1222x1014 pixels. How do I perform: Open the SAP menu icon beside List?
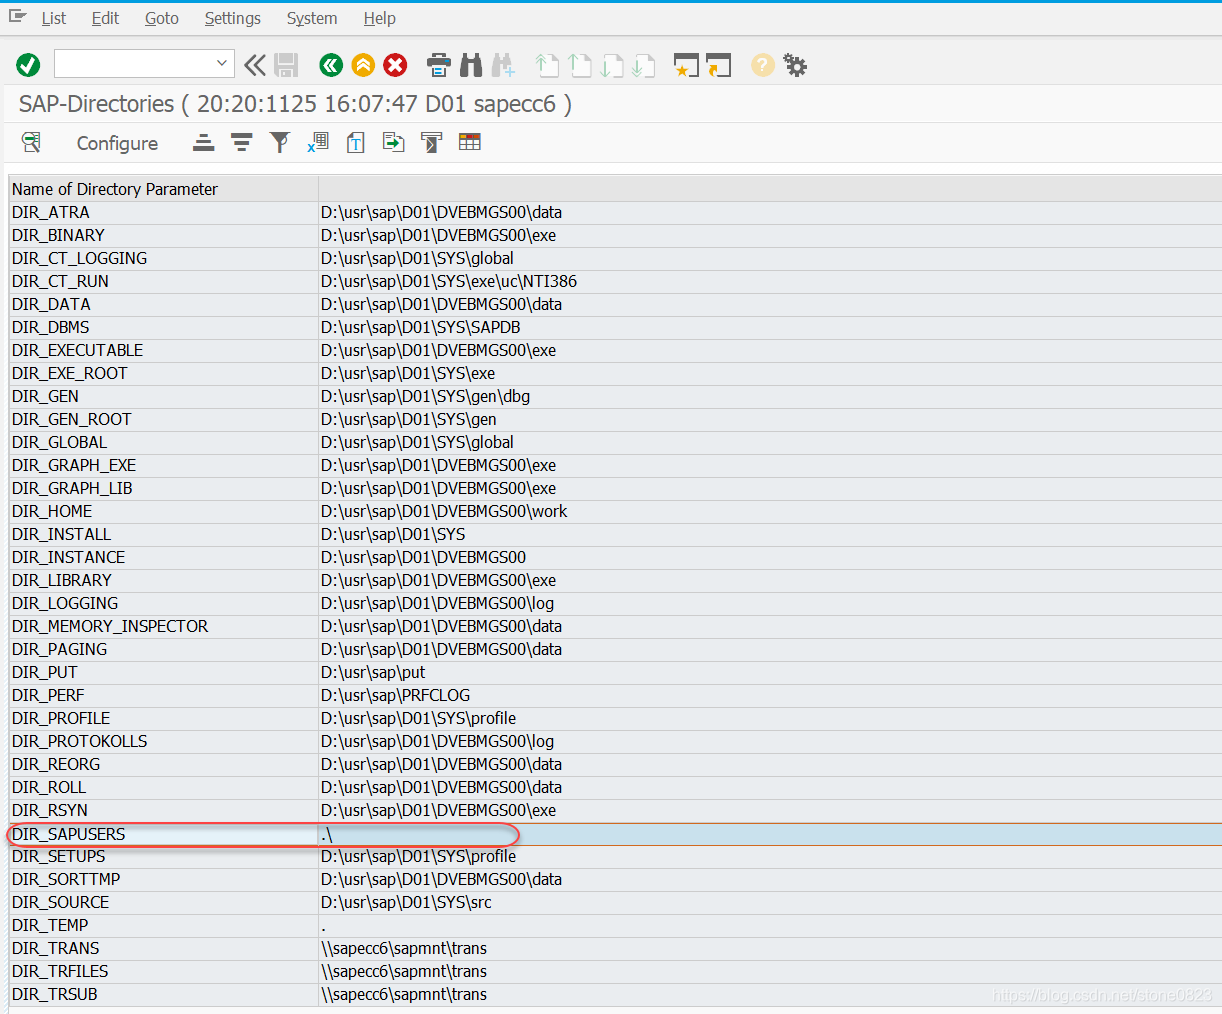point(17,17)
